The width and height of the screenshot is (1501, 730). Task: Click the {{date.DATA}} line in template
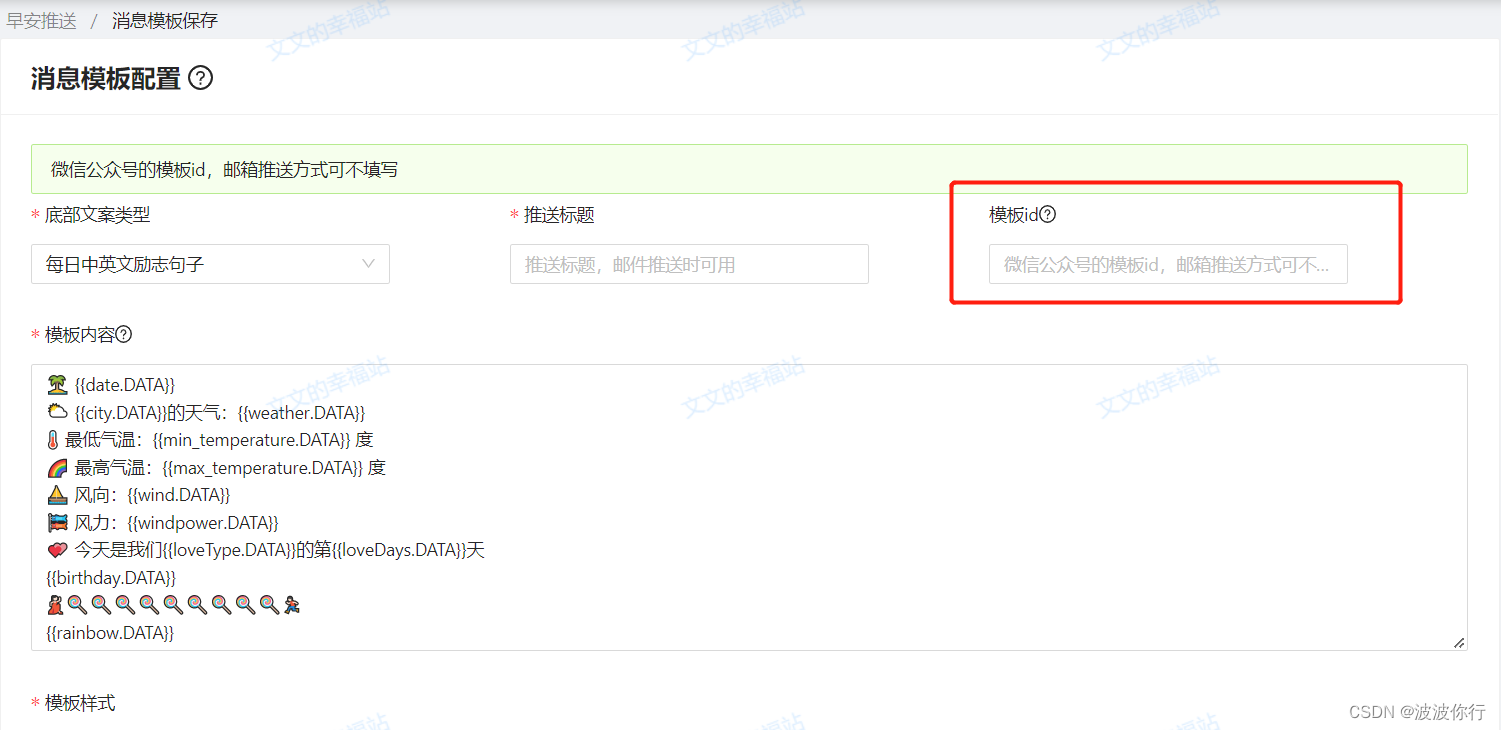coord(111,385)
